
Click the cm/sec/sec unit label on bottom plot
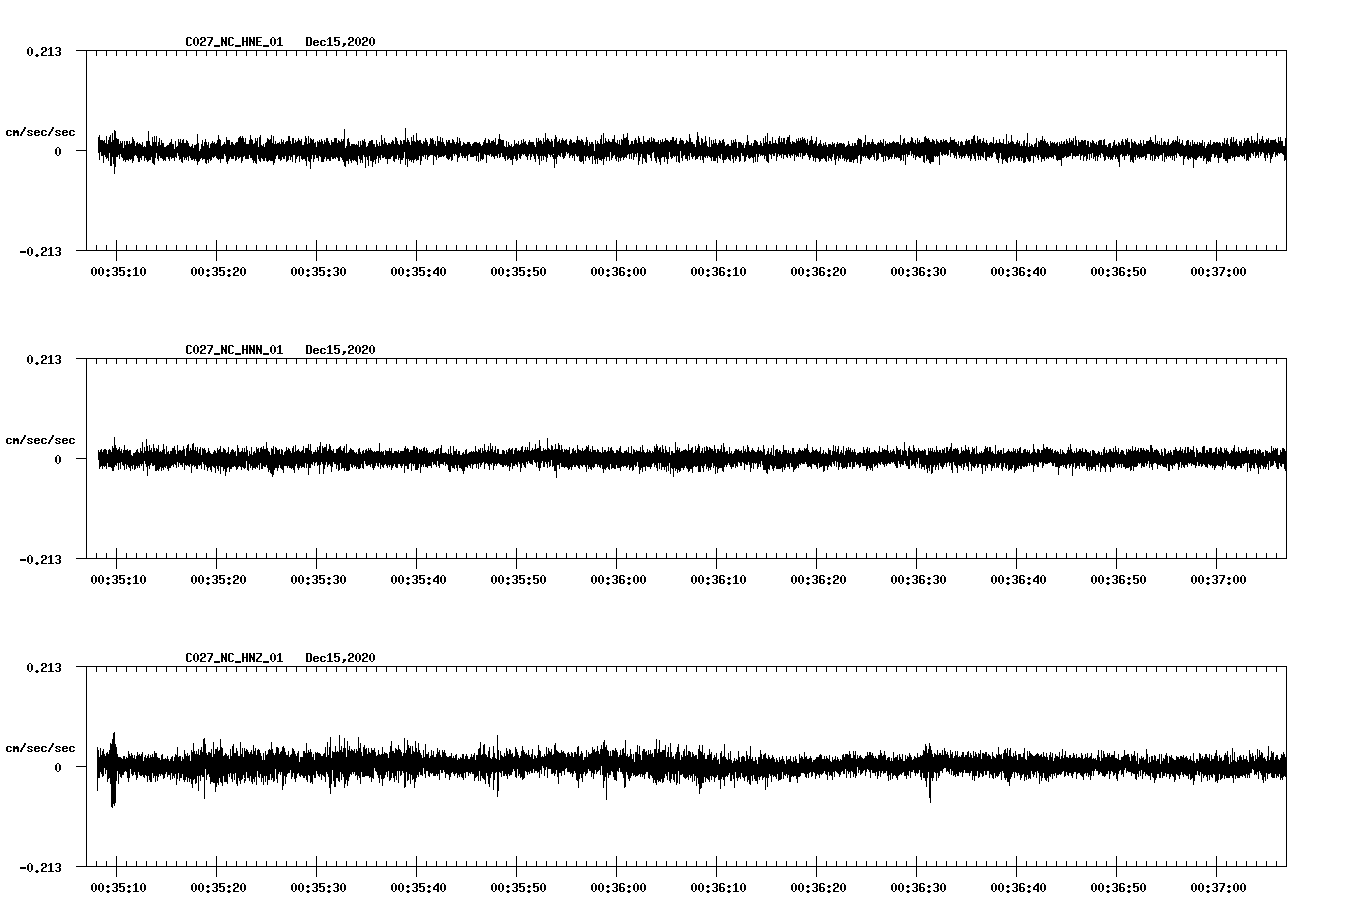(42, 747)
